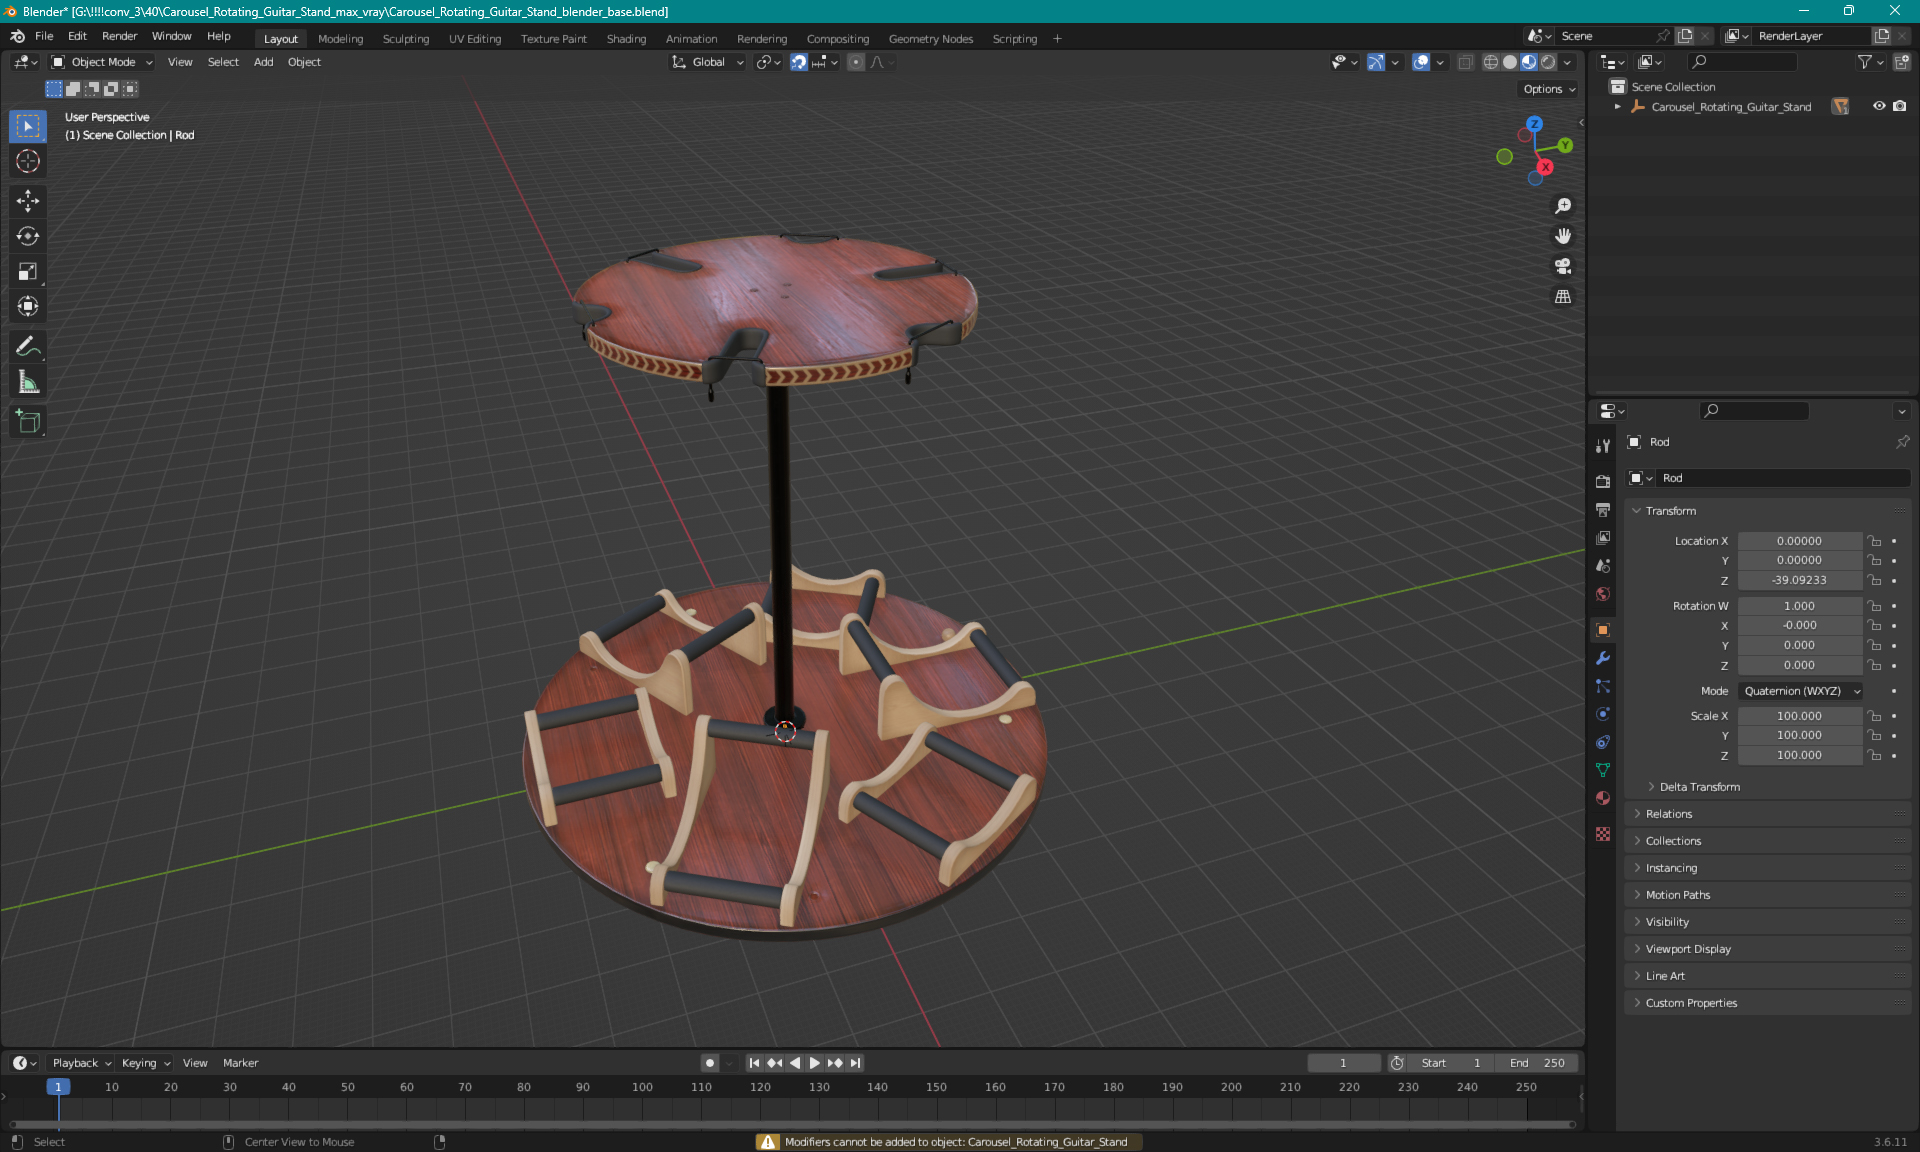
Task: Open the Object Mode dropdown
Action: point(102,62)
